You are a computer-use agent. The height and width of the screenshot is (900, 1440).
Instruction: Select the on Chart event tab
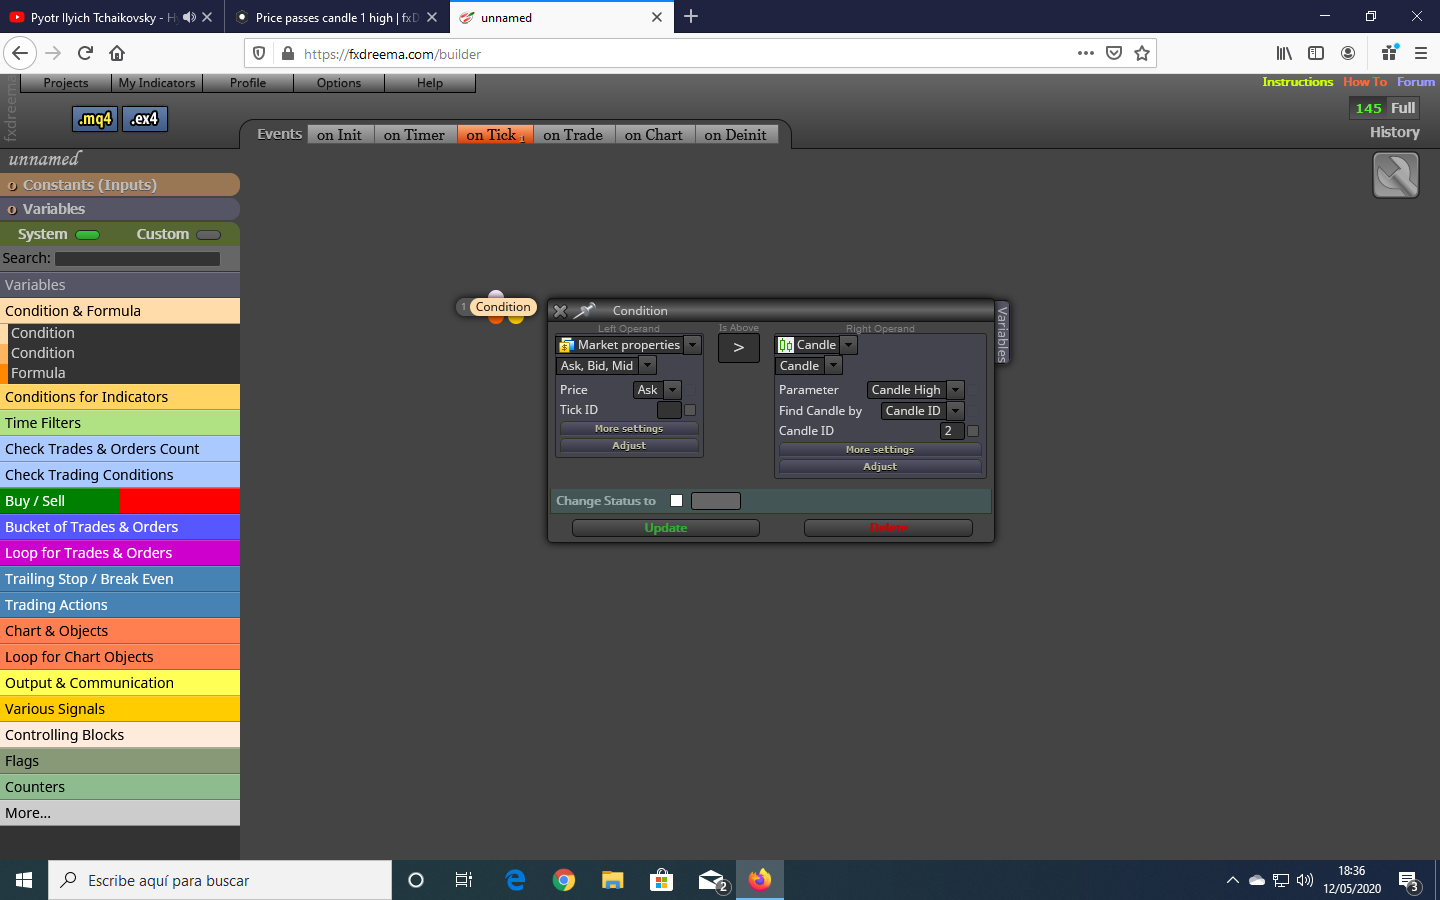pyautogui.click(x=654, y=135)
